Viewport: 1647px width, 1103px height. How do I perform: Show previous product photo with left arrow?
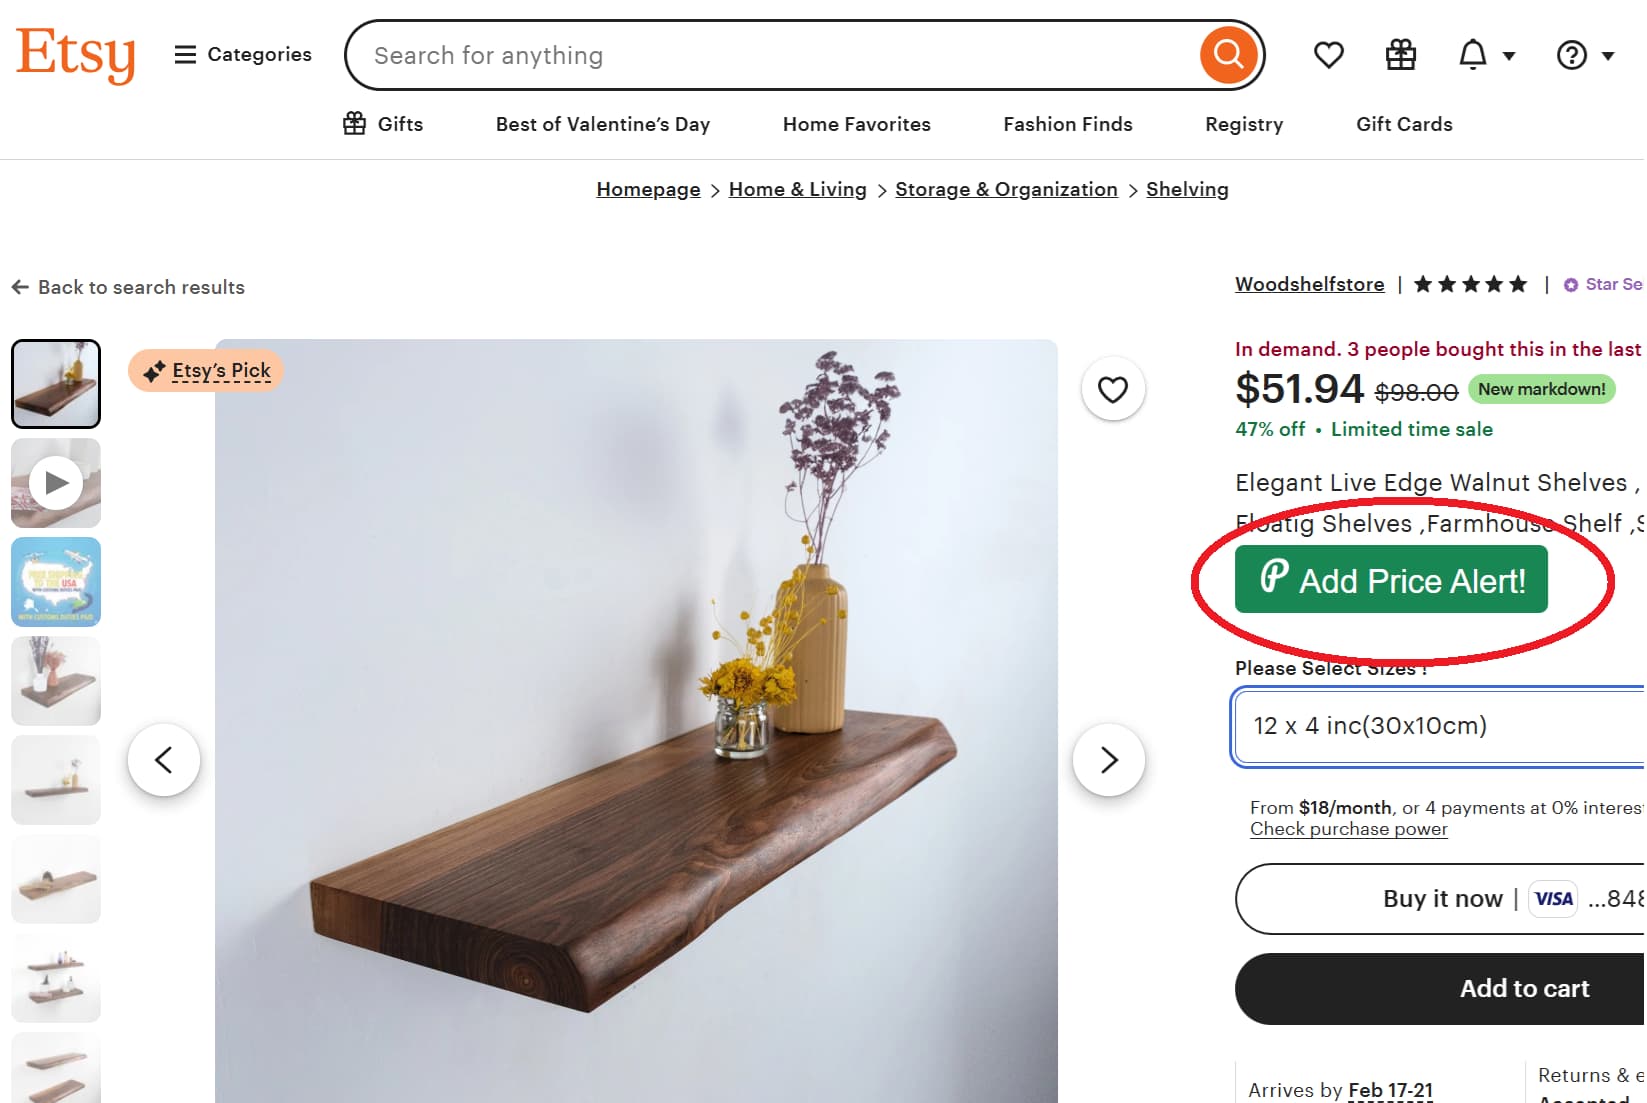pos(165,760)
